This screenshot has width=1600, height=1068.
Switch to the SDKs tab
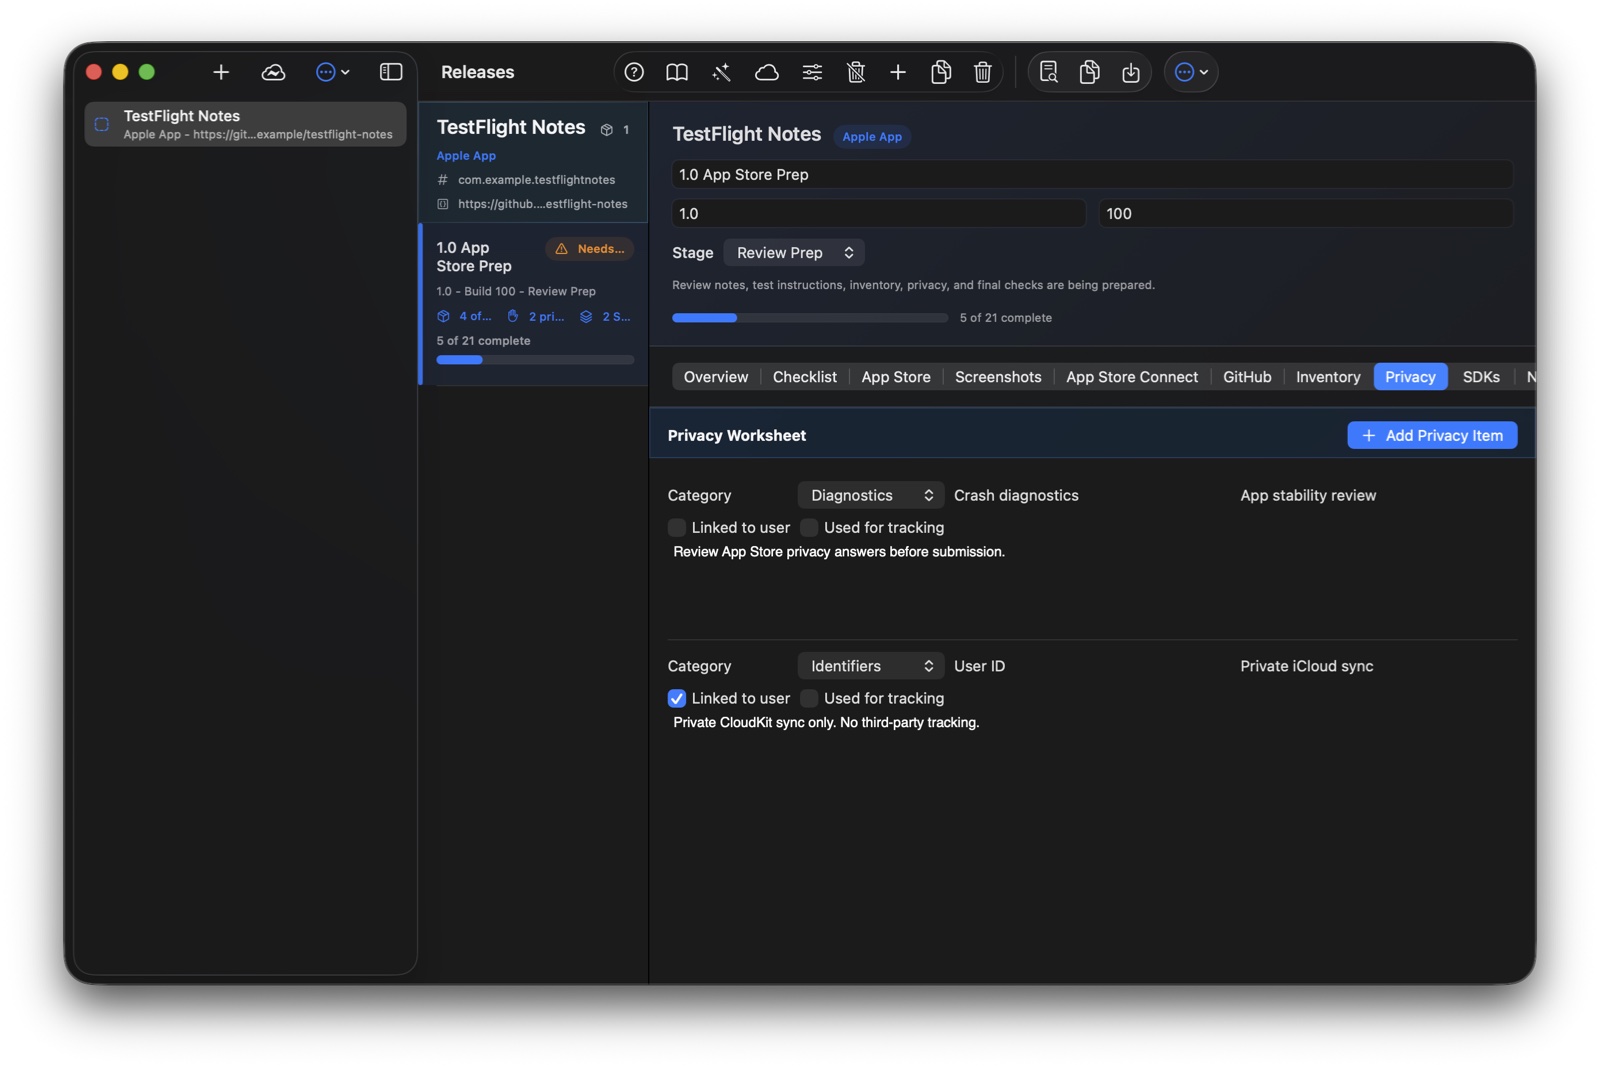pos(1481,377)
